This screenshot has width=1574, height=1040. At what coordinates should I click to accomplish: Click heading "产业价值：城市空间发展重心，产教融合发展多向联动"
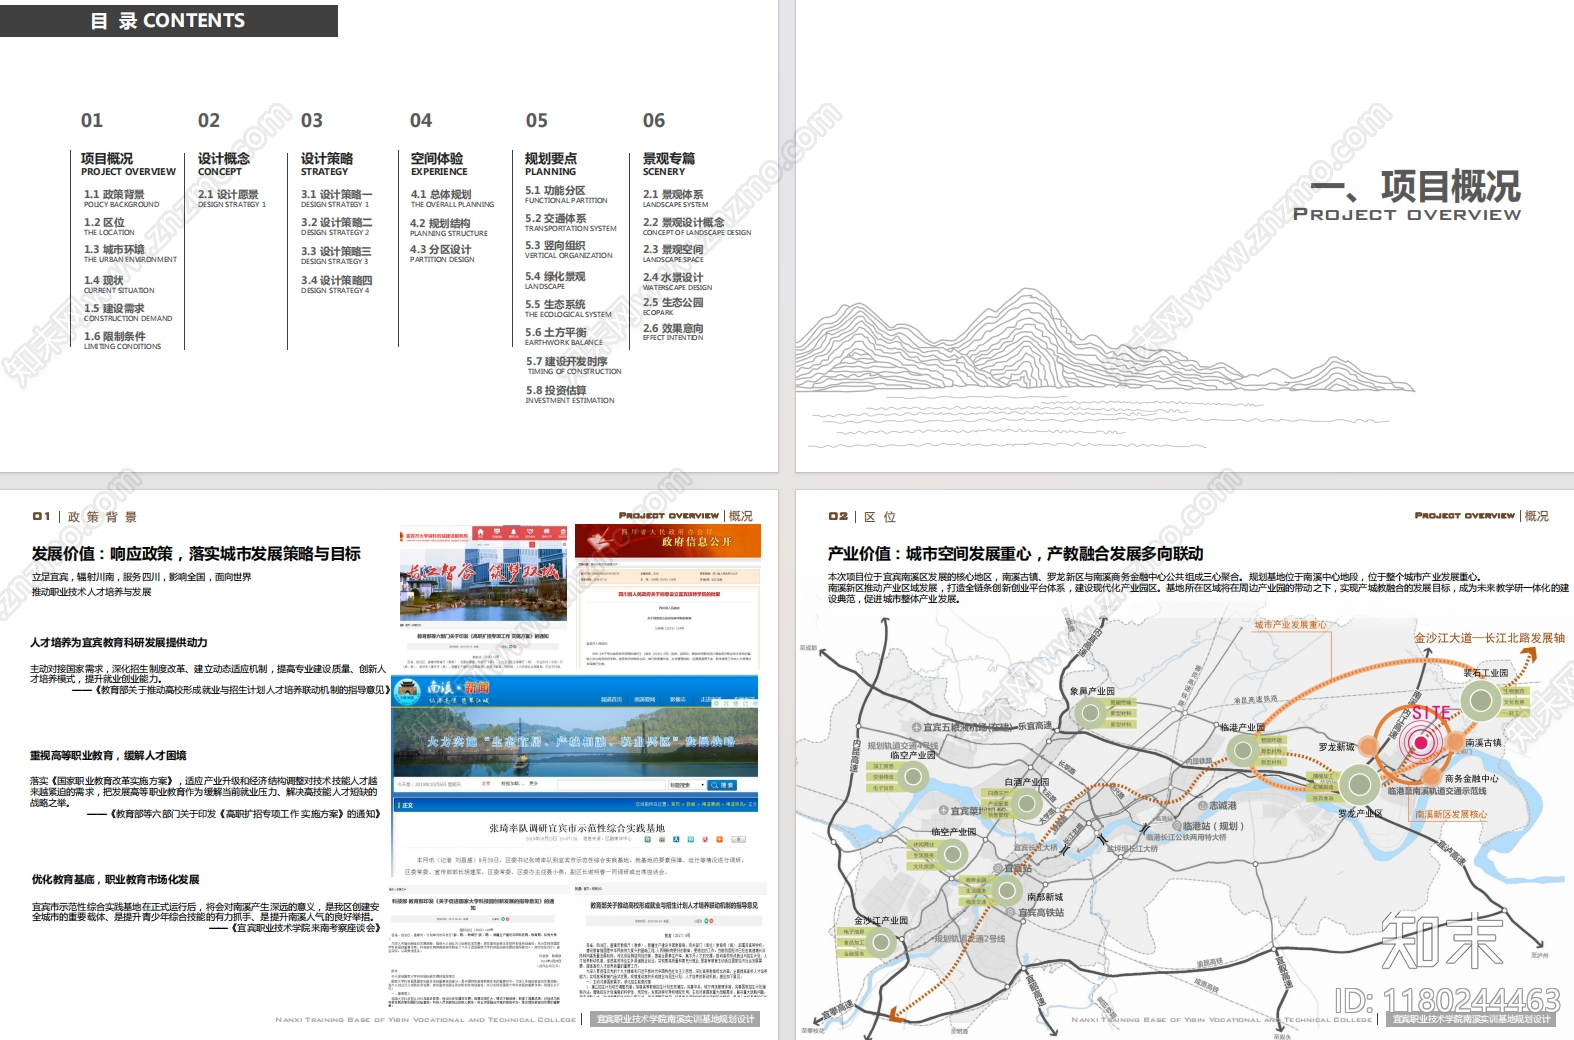(x=1015, y=553)
